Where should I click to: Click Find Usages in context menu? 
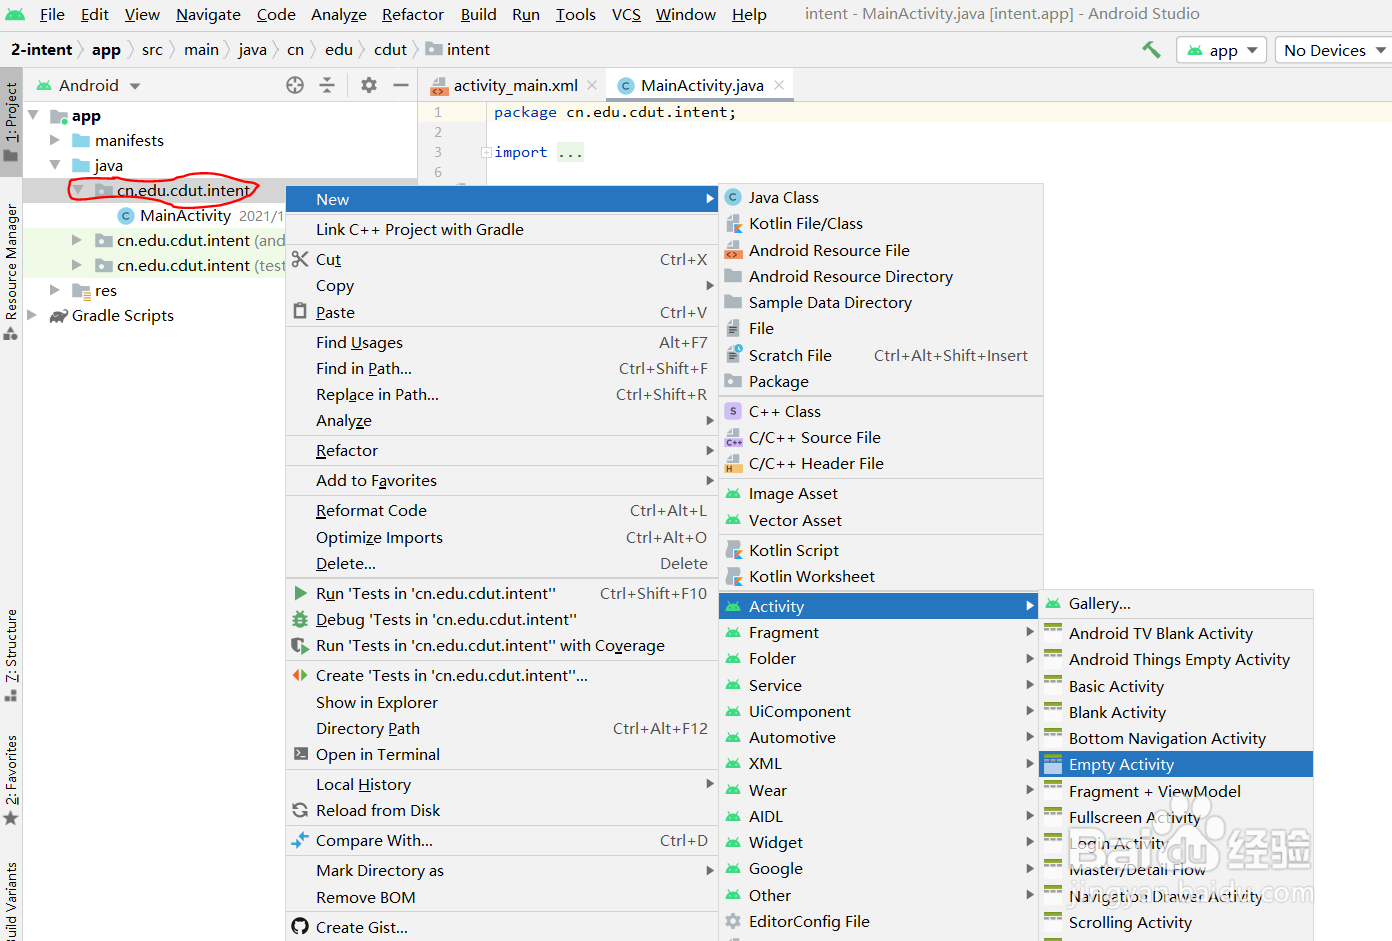click(x=502, y=342)
